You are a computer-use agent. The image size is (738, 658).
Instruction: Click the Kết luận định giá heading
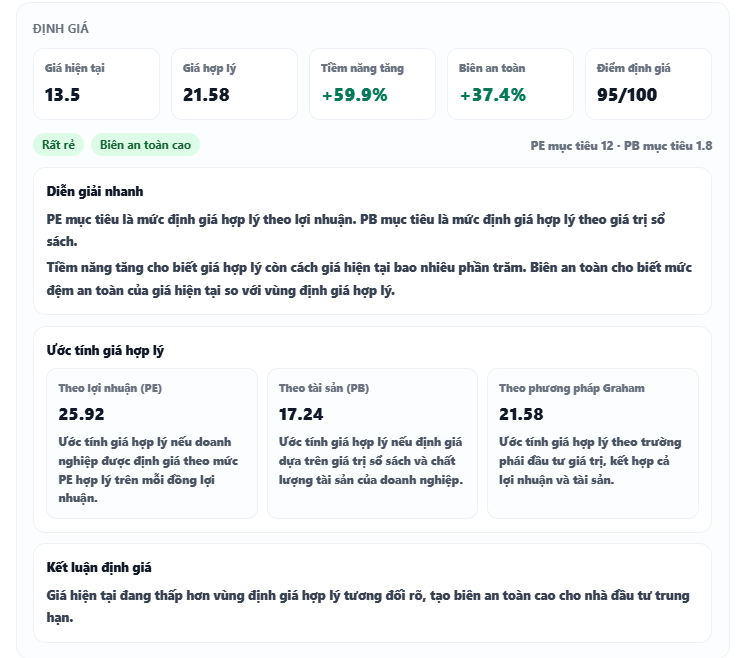[x=99, y=567]
